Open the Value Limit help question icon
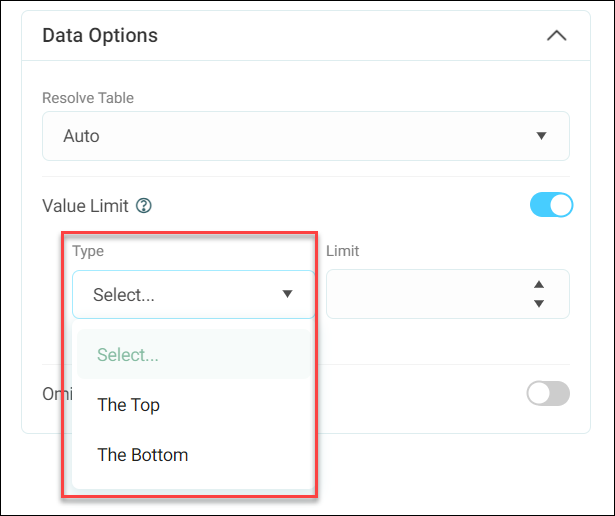The width and height of the screenshot is (615, 516). tap(144, 205)
